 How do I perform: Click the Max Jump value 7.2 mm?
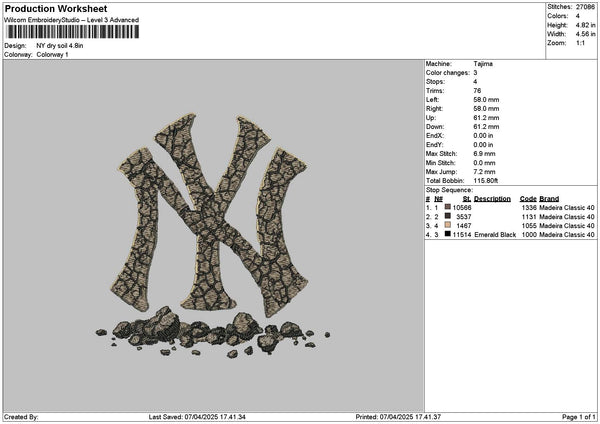484,172
